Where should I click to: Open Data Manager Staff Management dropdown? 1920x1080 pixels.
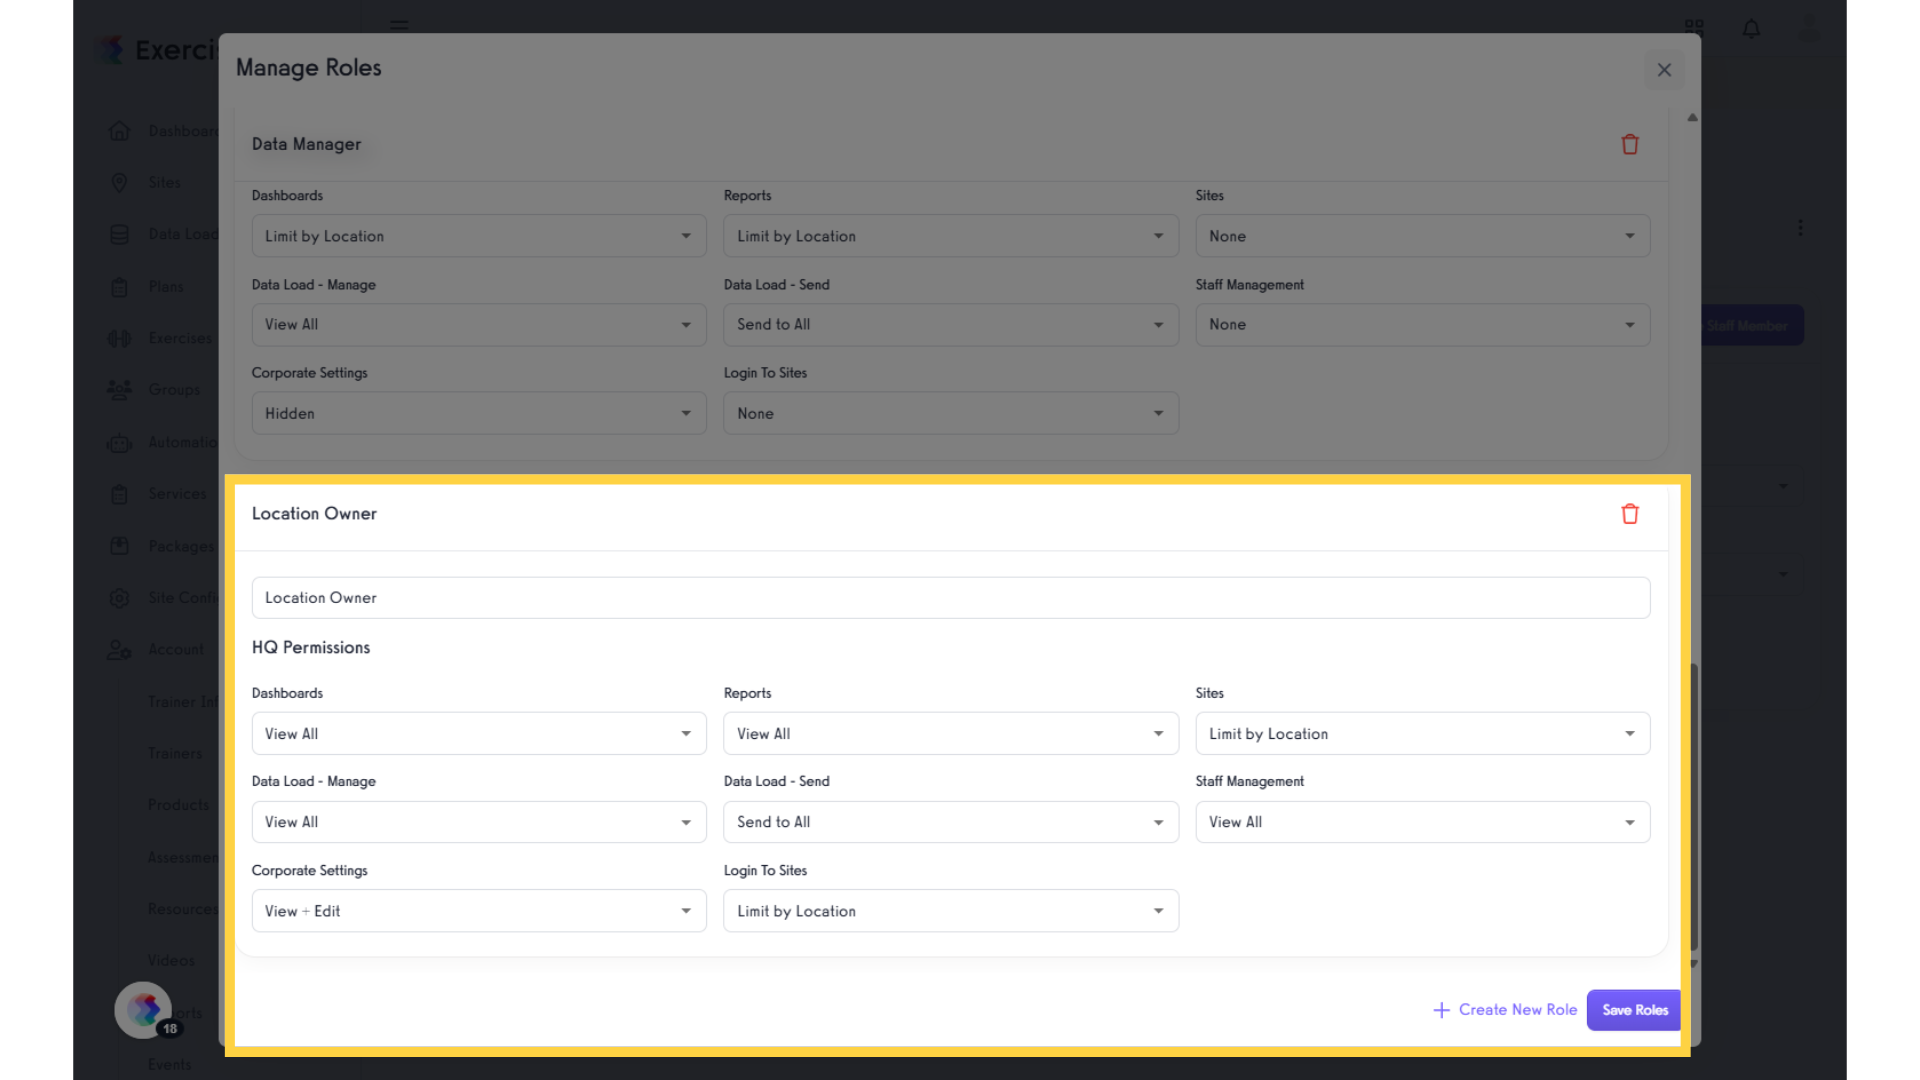pos(1423,325)
